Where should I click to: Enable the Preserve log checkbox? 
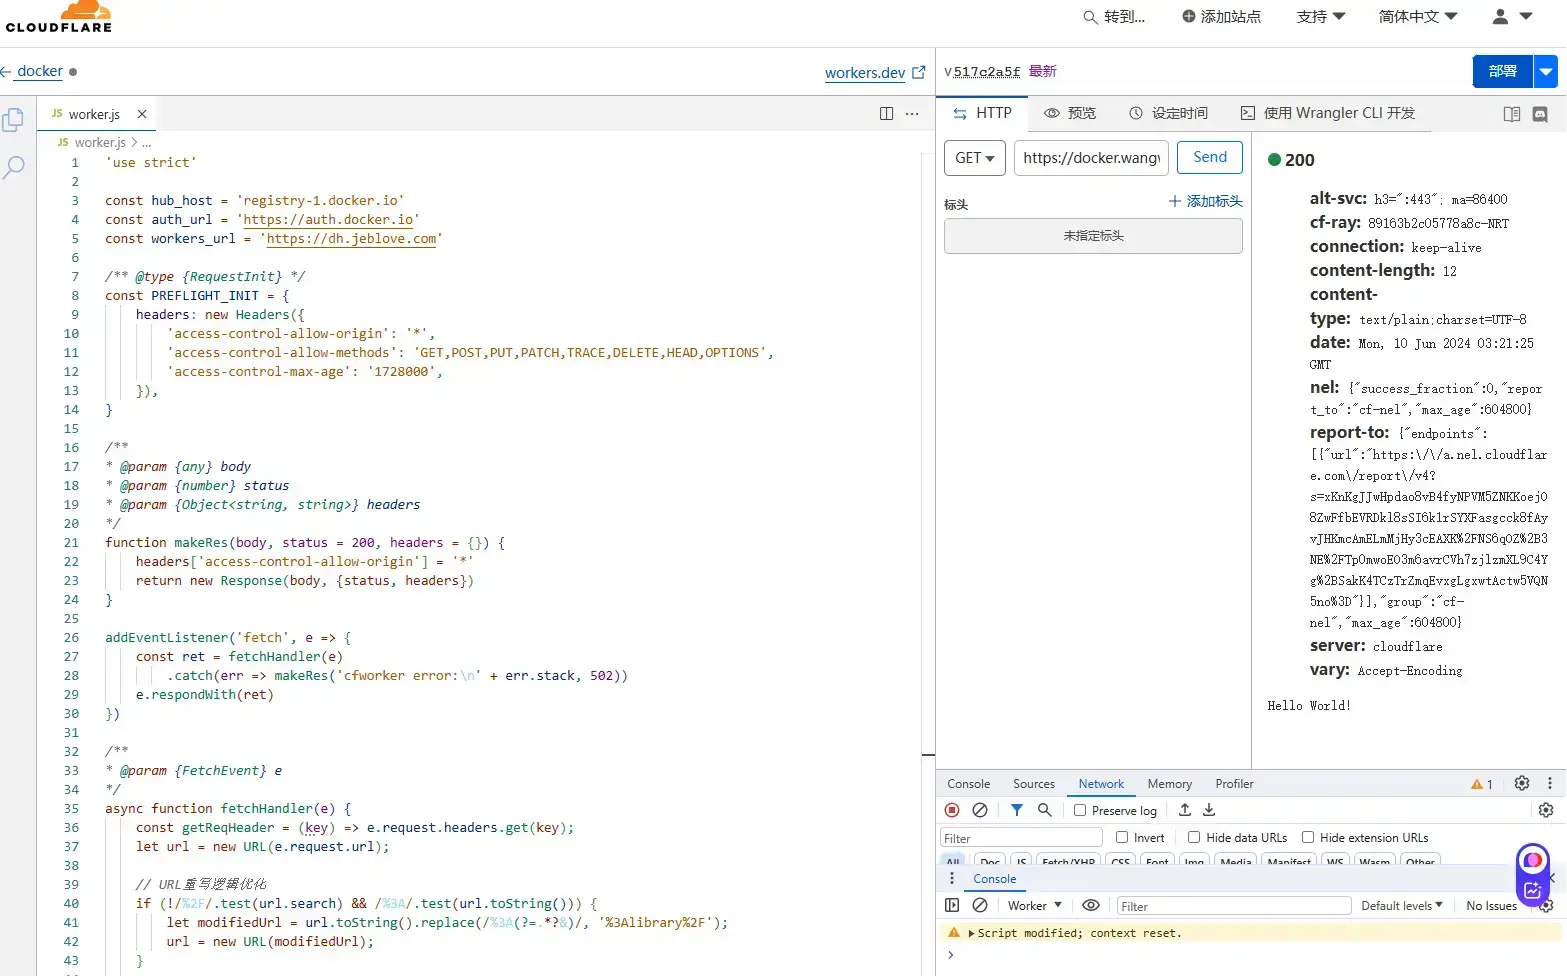[1080, 810]
